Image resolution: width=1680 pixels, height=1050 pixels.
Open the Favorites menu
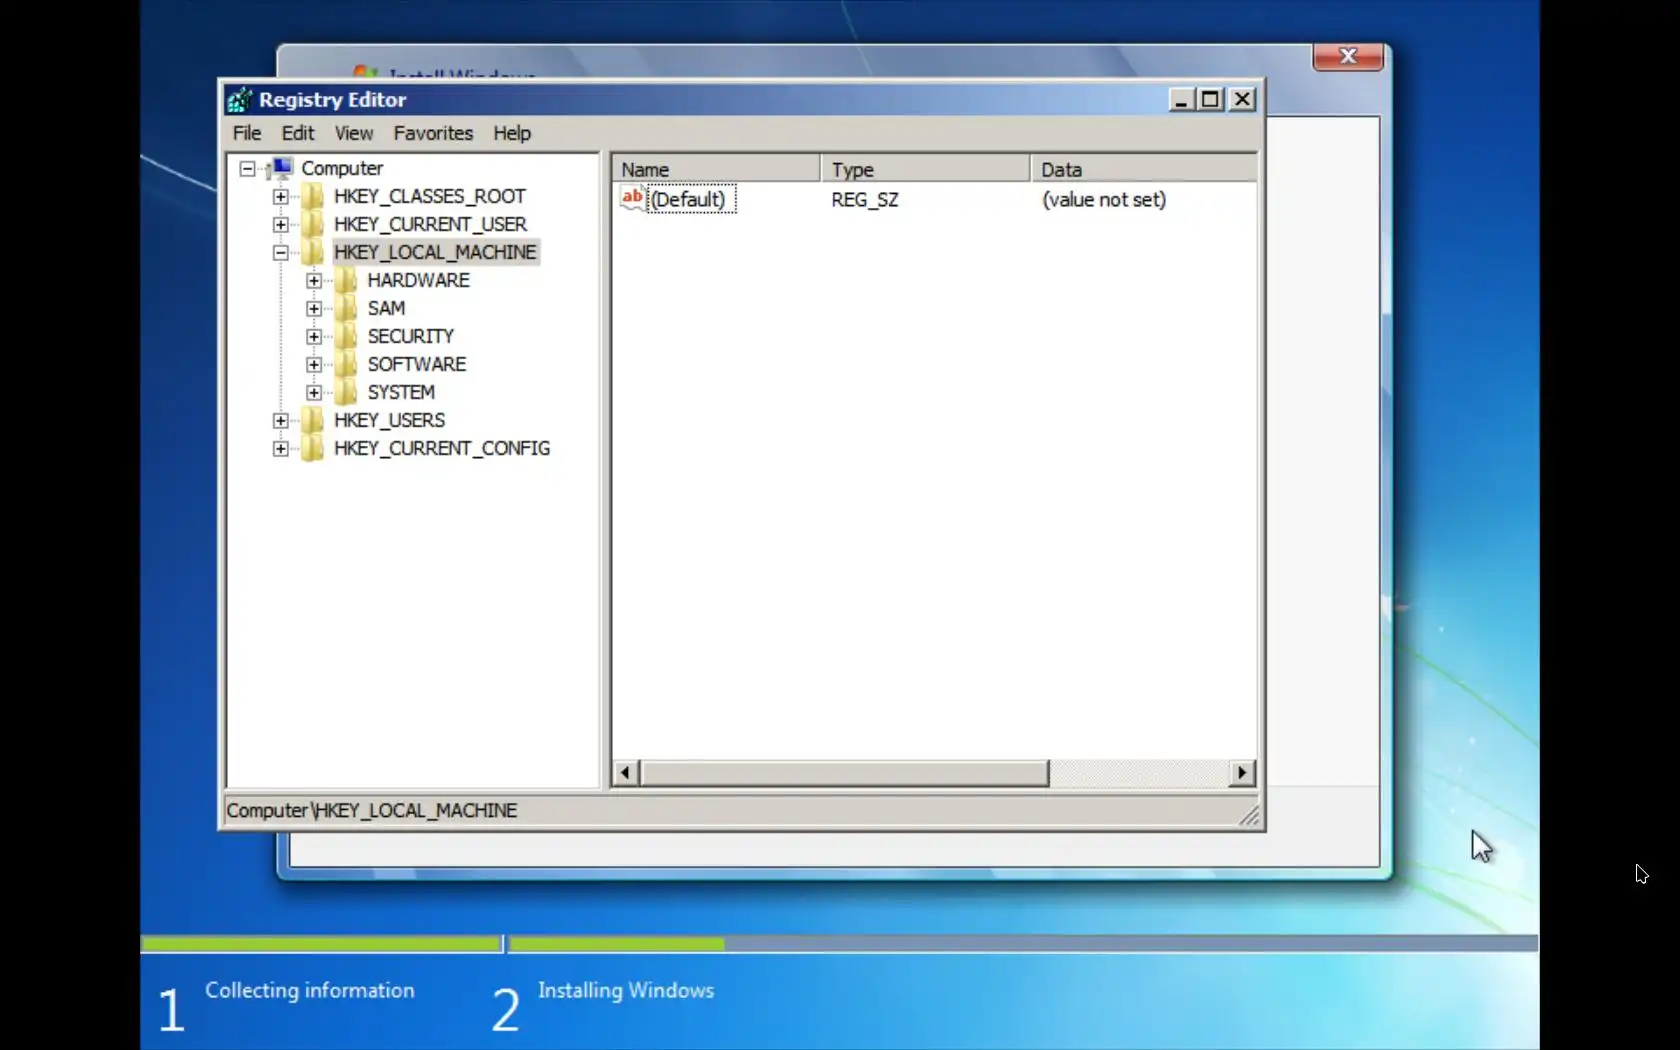(x=433, y=133)
